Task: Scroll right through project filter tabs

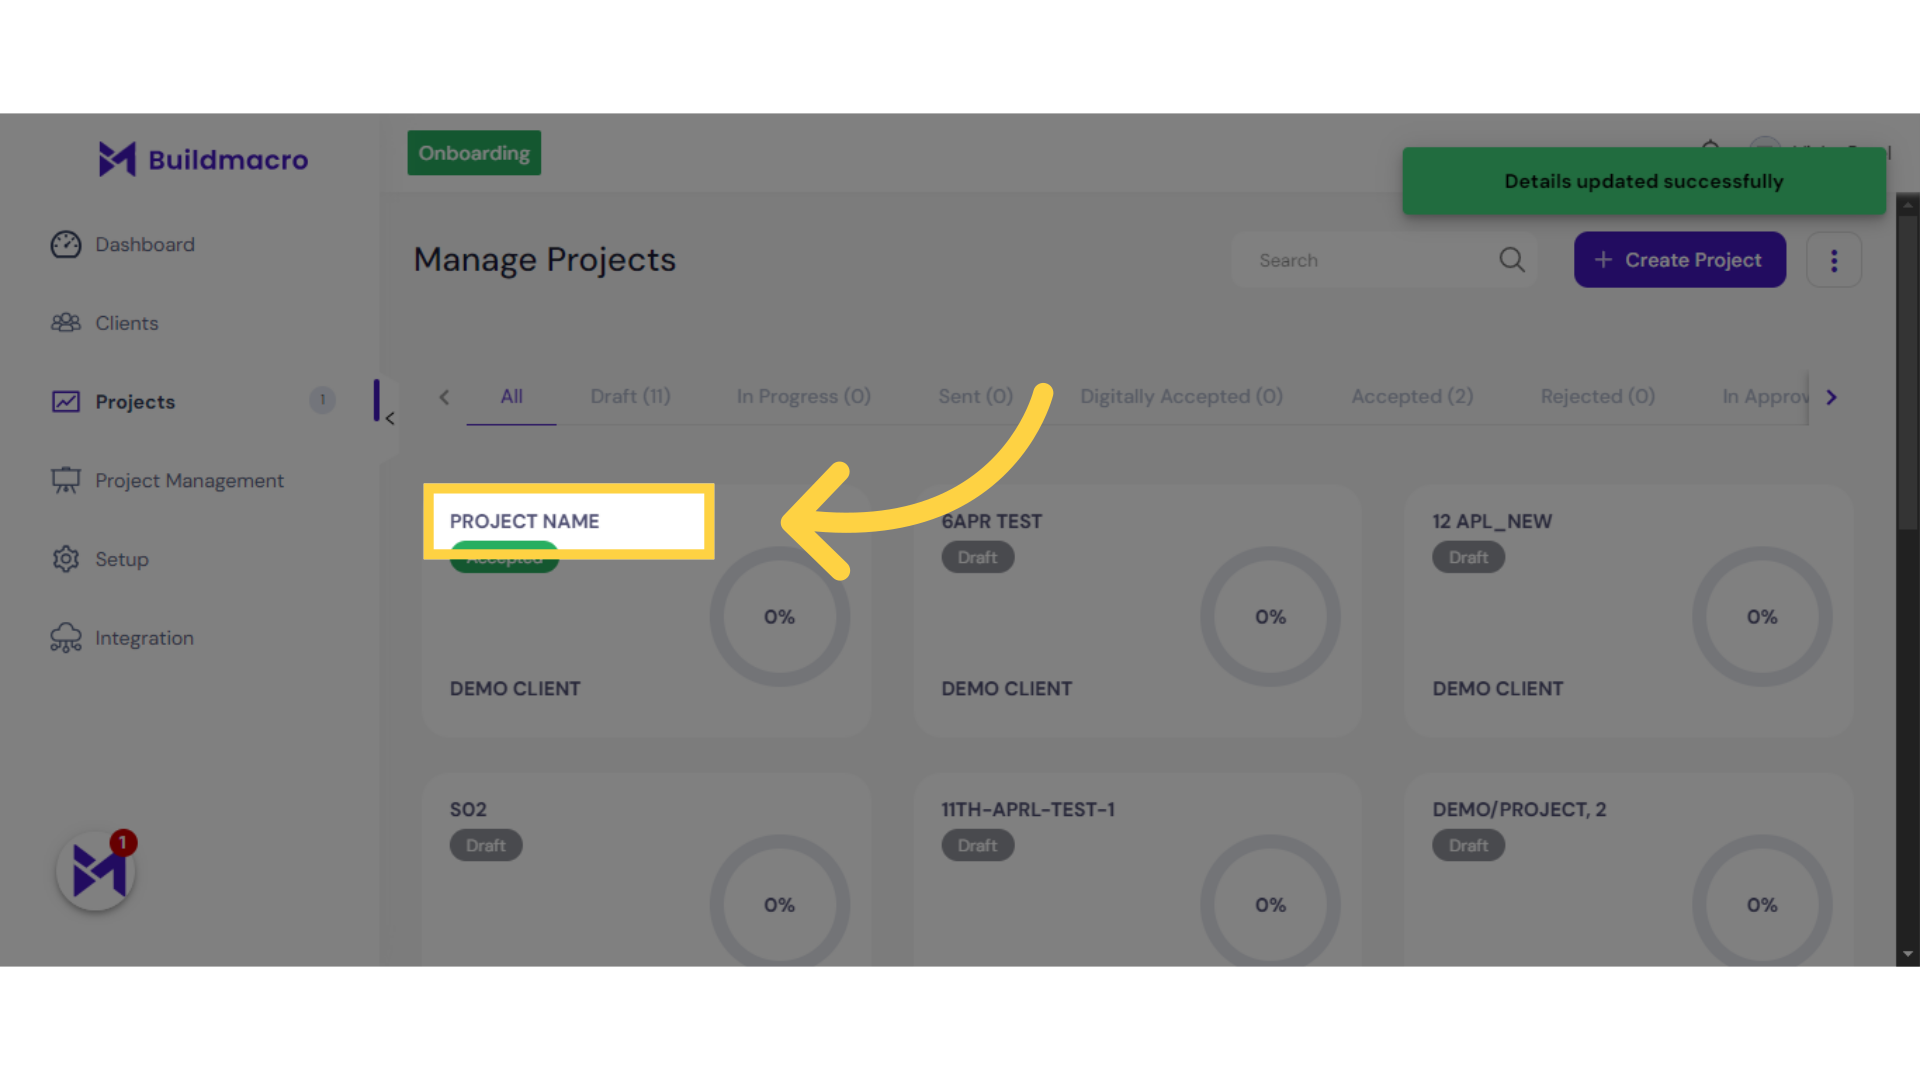Action: click(x=1832, y=397)
